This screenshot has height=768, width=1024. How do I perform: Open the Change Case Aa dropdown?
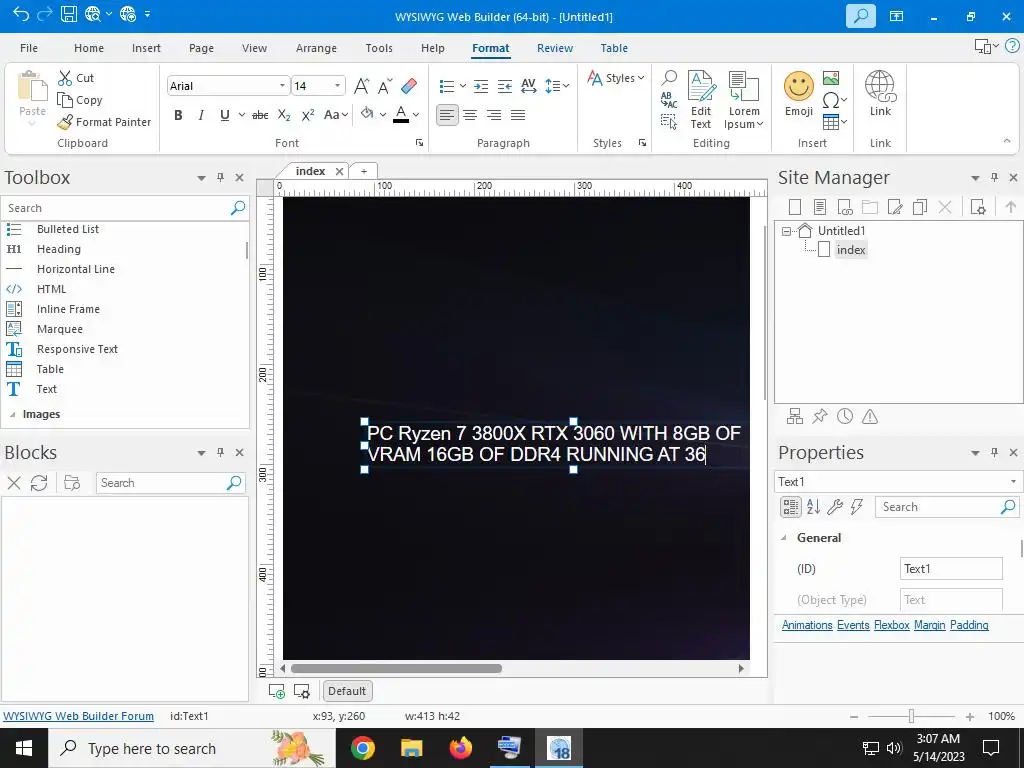[x=336, y=115]
